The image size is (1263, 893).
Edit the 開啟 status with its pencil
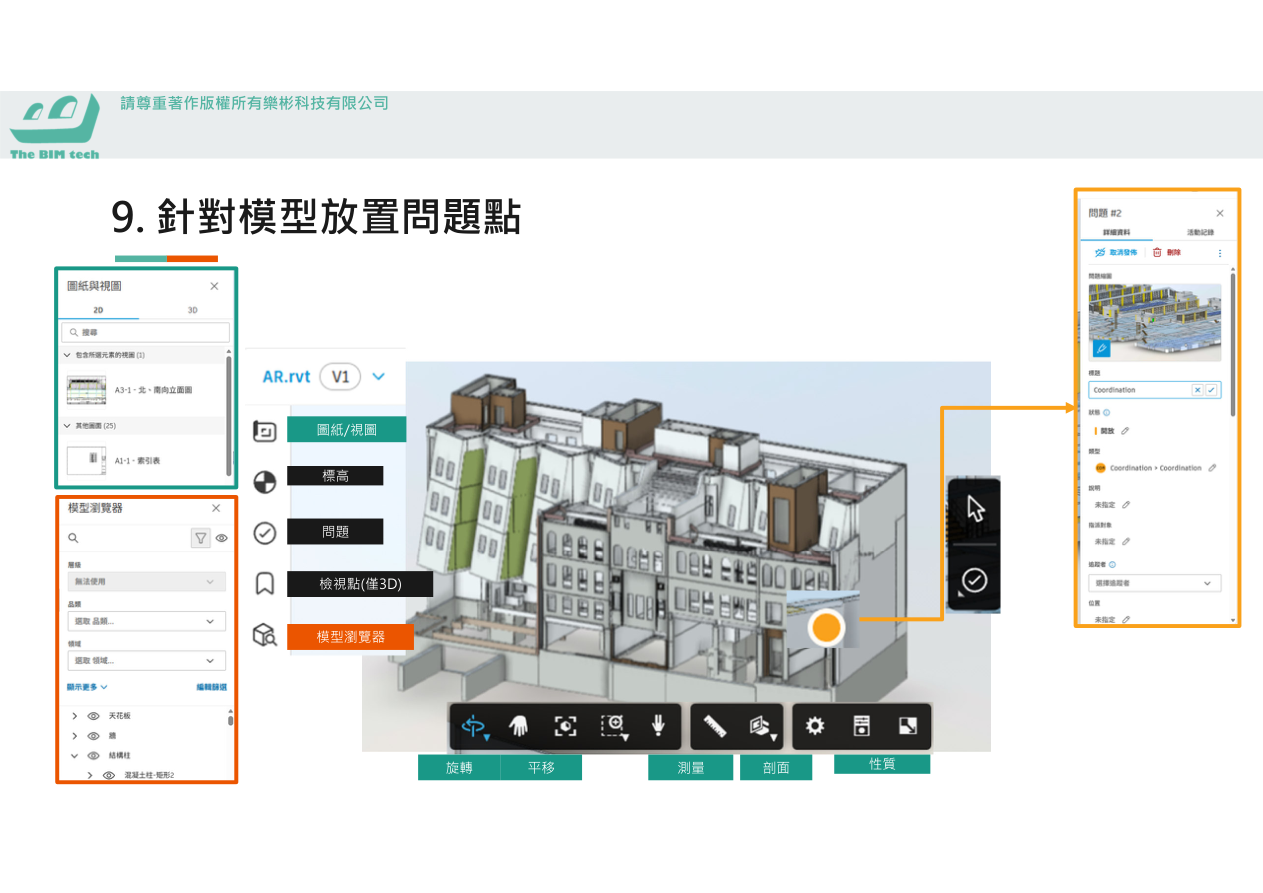pos(1125,431)
